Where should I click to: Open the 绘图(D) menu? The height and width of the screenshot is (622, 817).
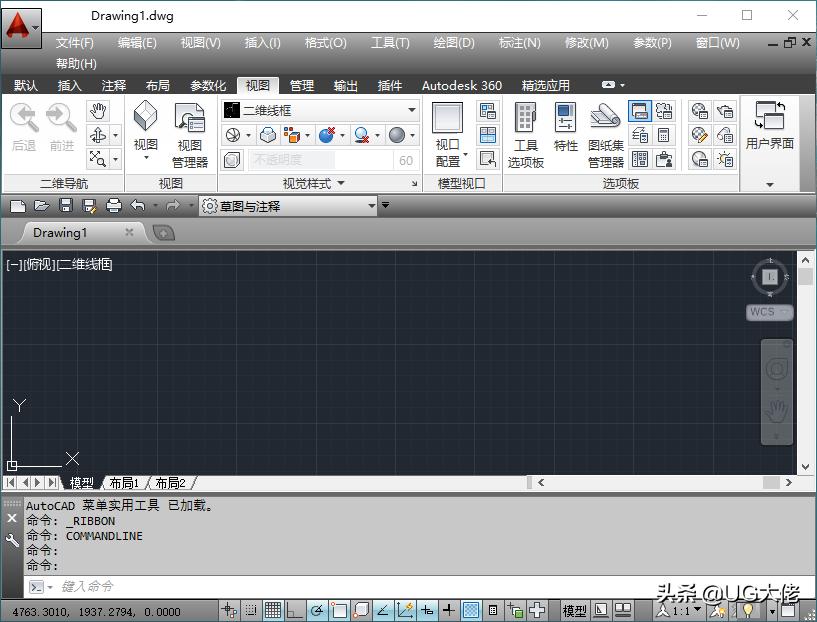(x=453, y=42)
